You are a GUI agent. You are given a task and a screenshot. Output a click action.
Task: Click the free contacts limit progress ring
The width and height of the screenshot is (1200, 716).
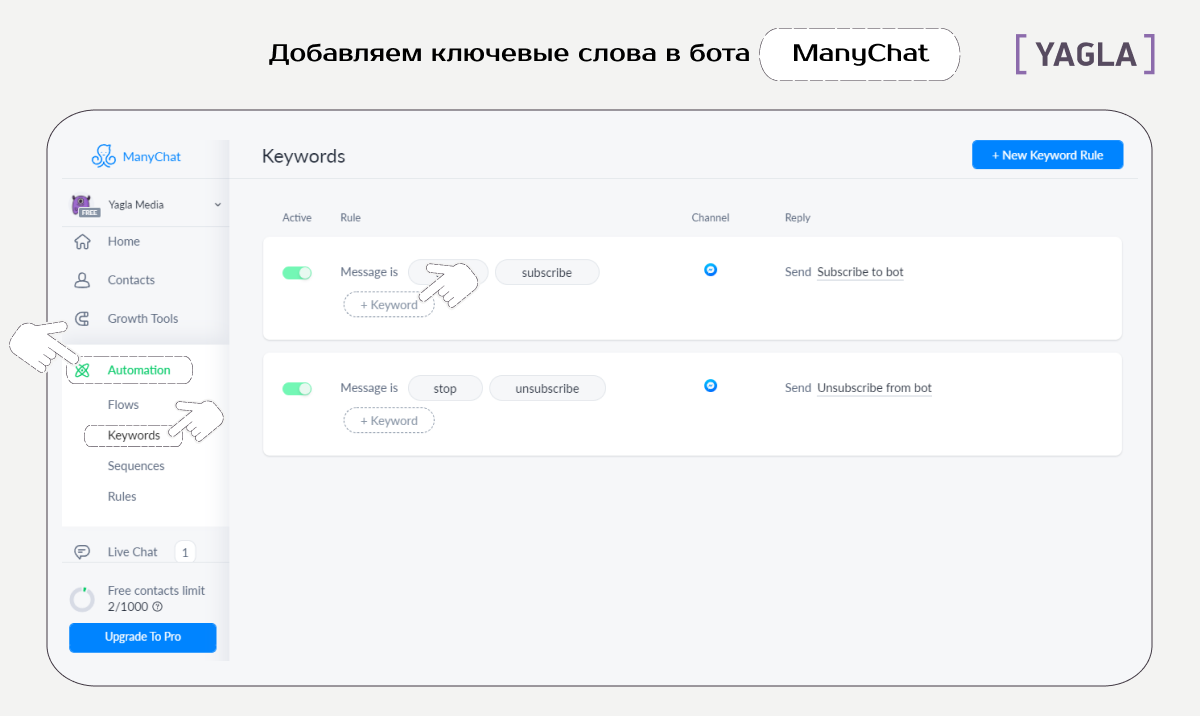coord(83,599)
